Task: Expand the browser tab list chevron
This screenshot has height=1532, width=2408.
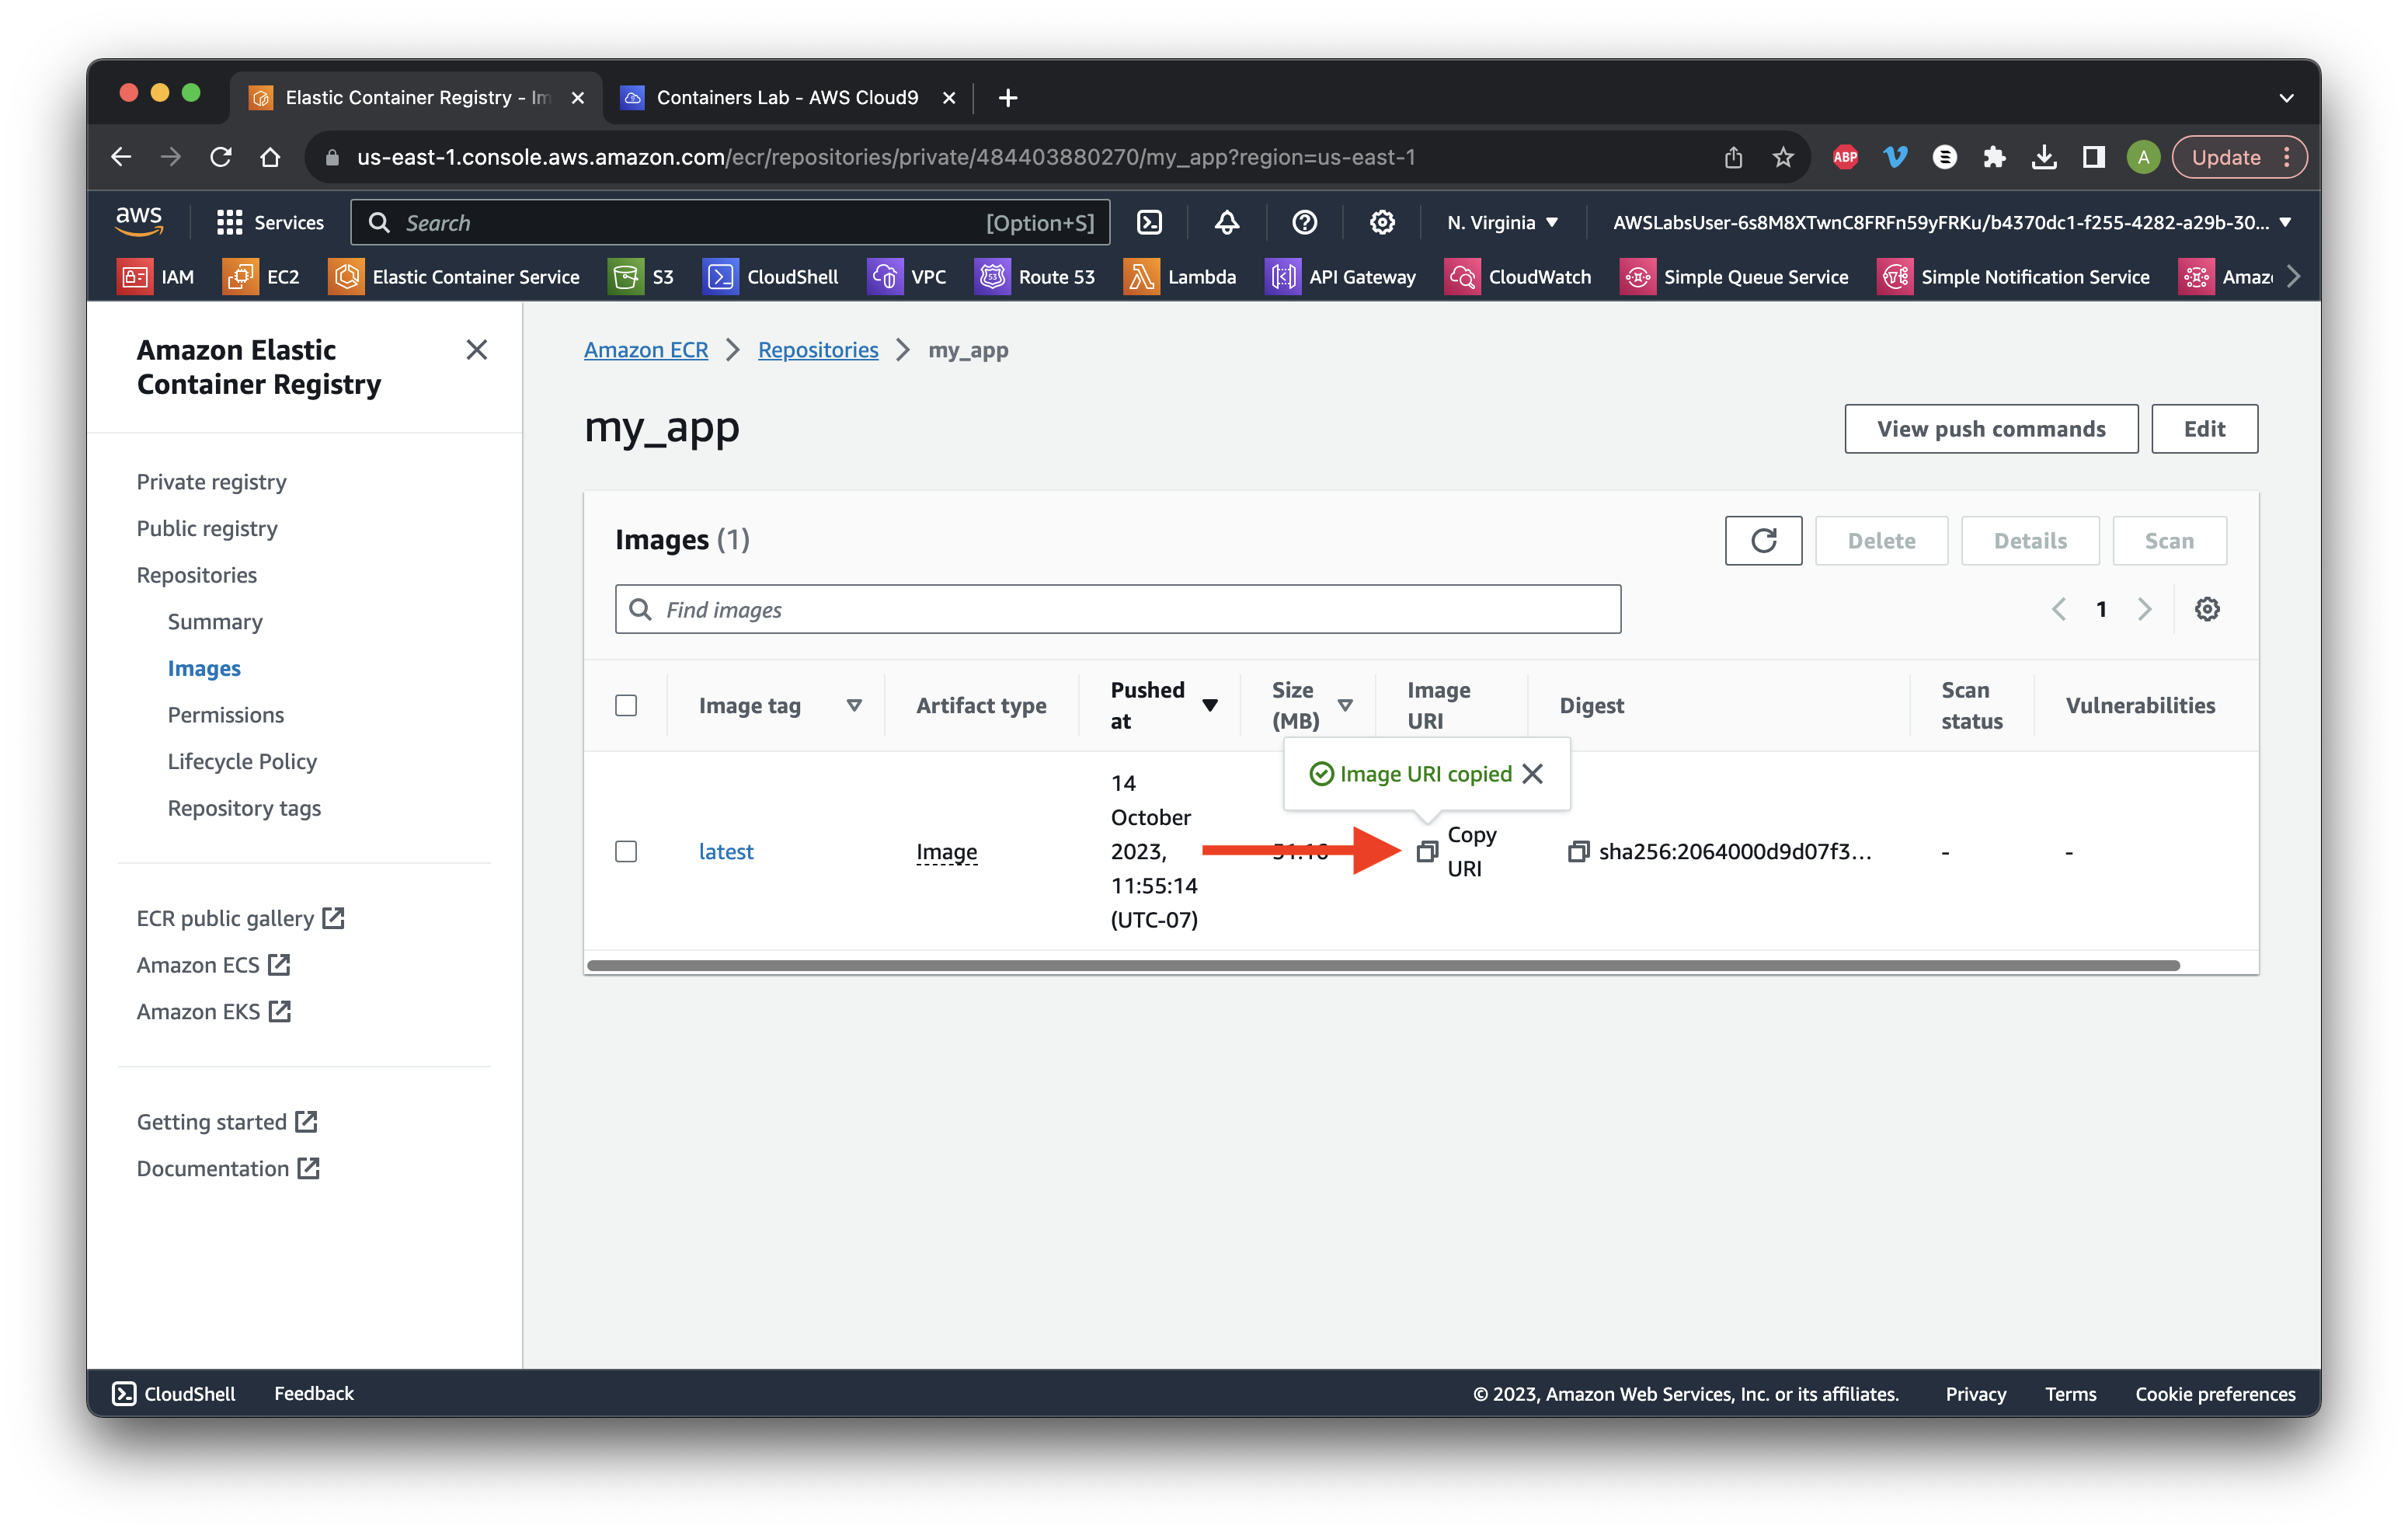Action: [2286, 97]
